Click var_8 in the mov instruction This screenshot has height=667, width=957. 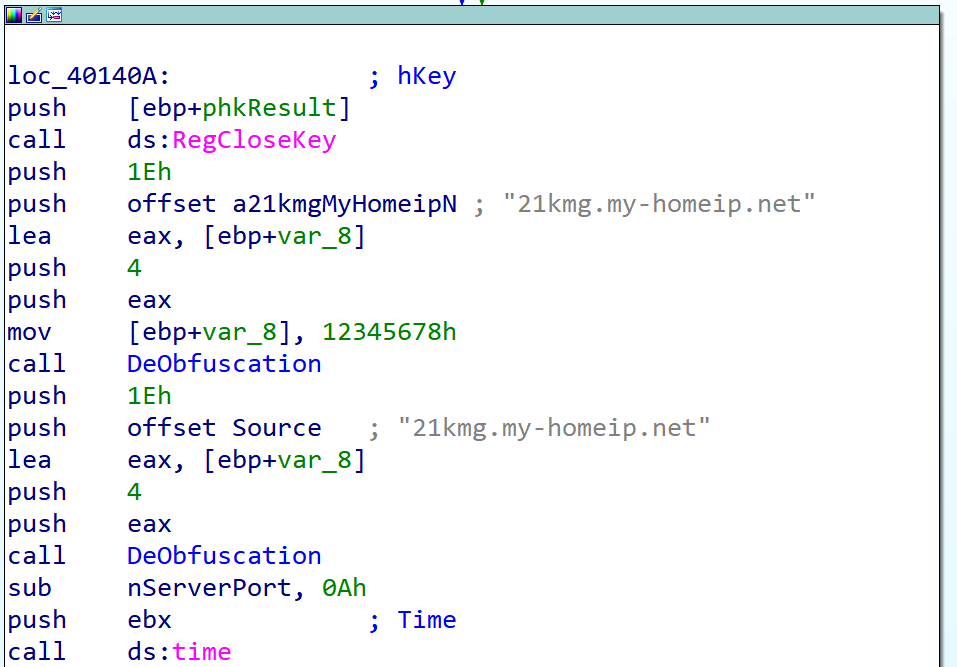tap(239, 332)
